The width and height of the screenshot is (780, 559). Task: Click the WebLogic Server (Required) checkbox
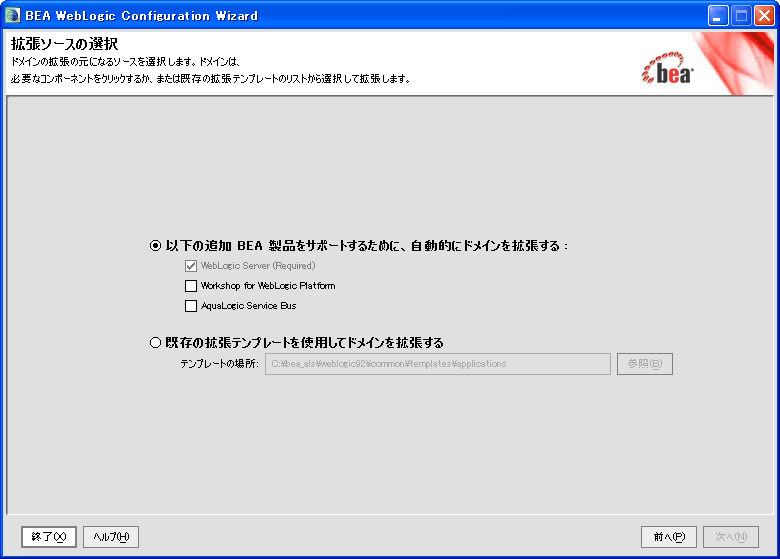click(191, 266)
